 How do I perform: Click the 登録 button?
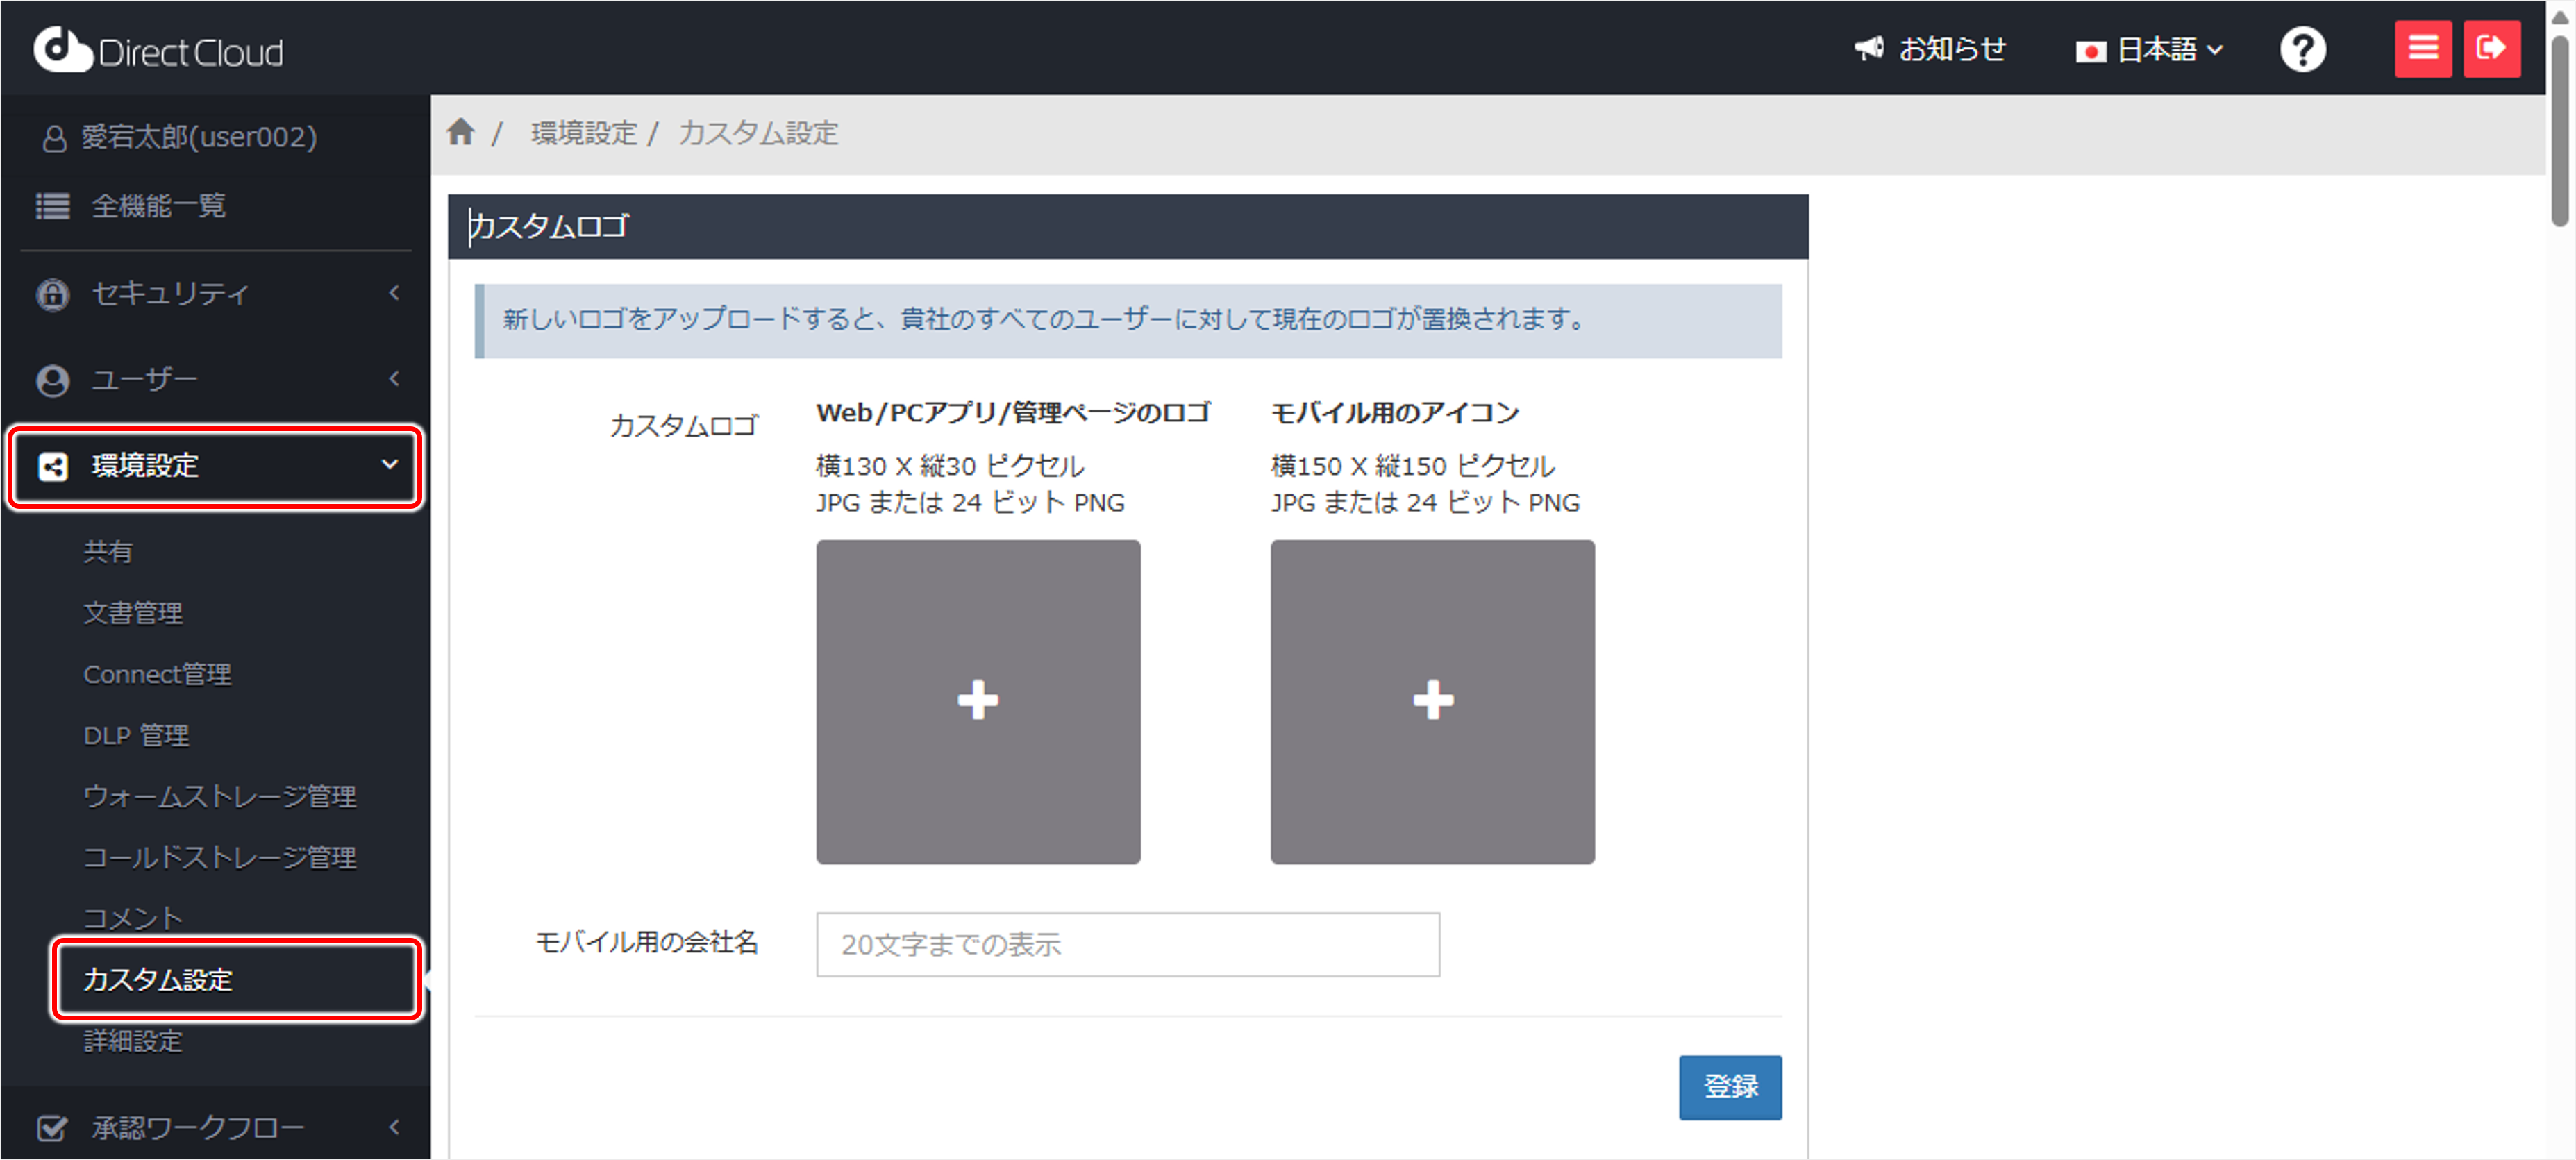(x=1730, y=1087)
